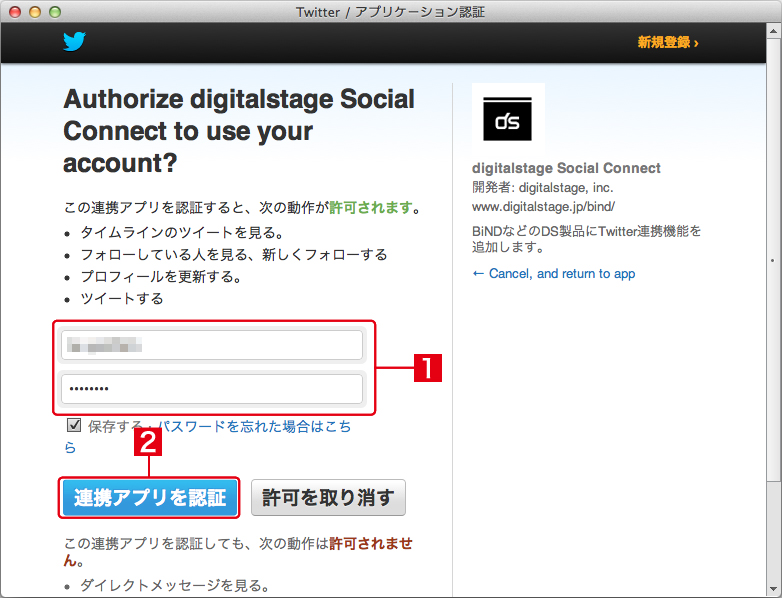Click the vertical scrollbar track
782x598 pixels.
tap(774, 531)
